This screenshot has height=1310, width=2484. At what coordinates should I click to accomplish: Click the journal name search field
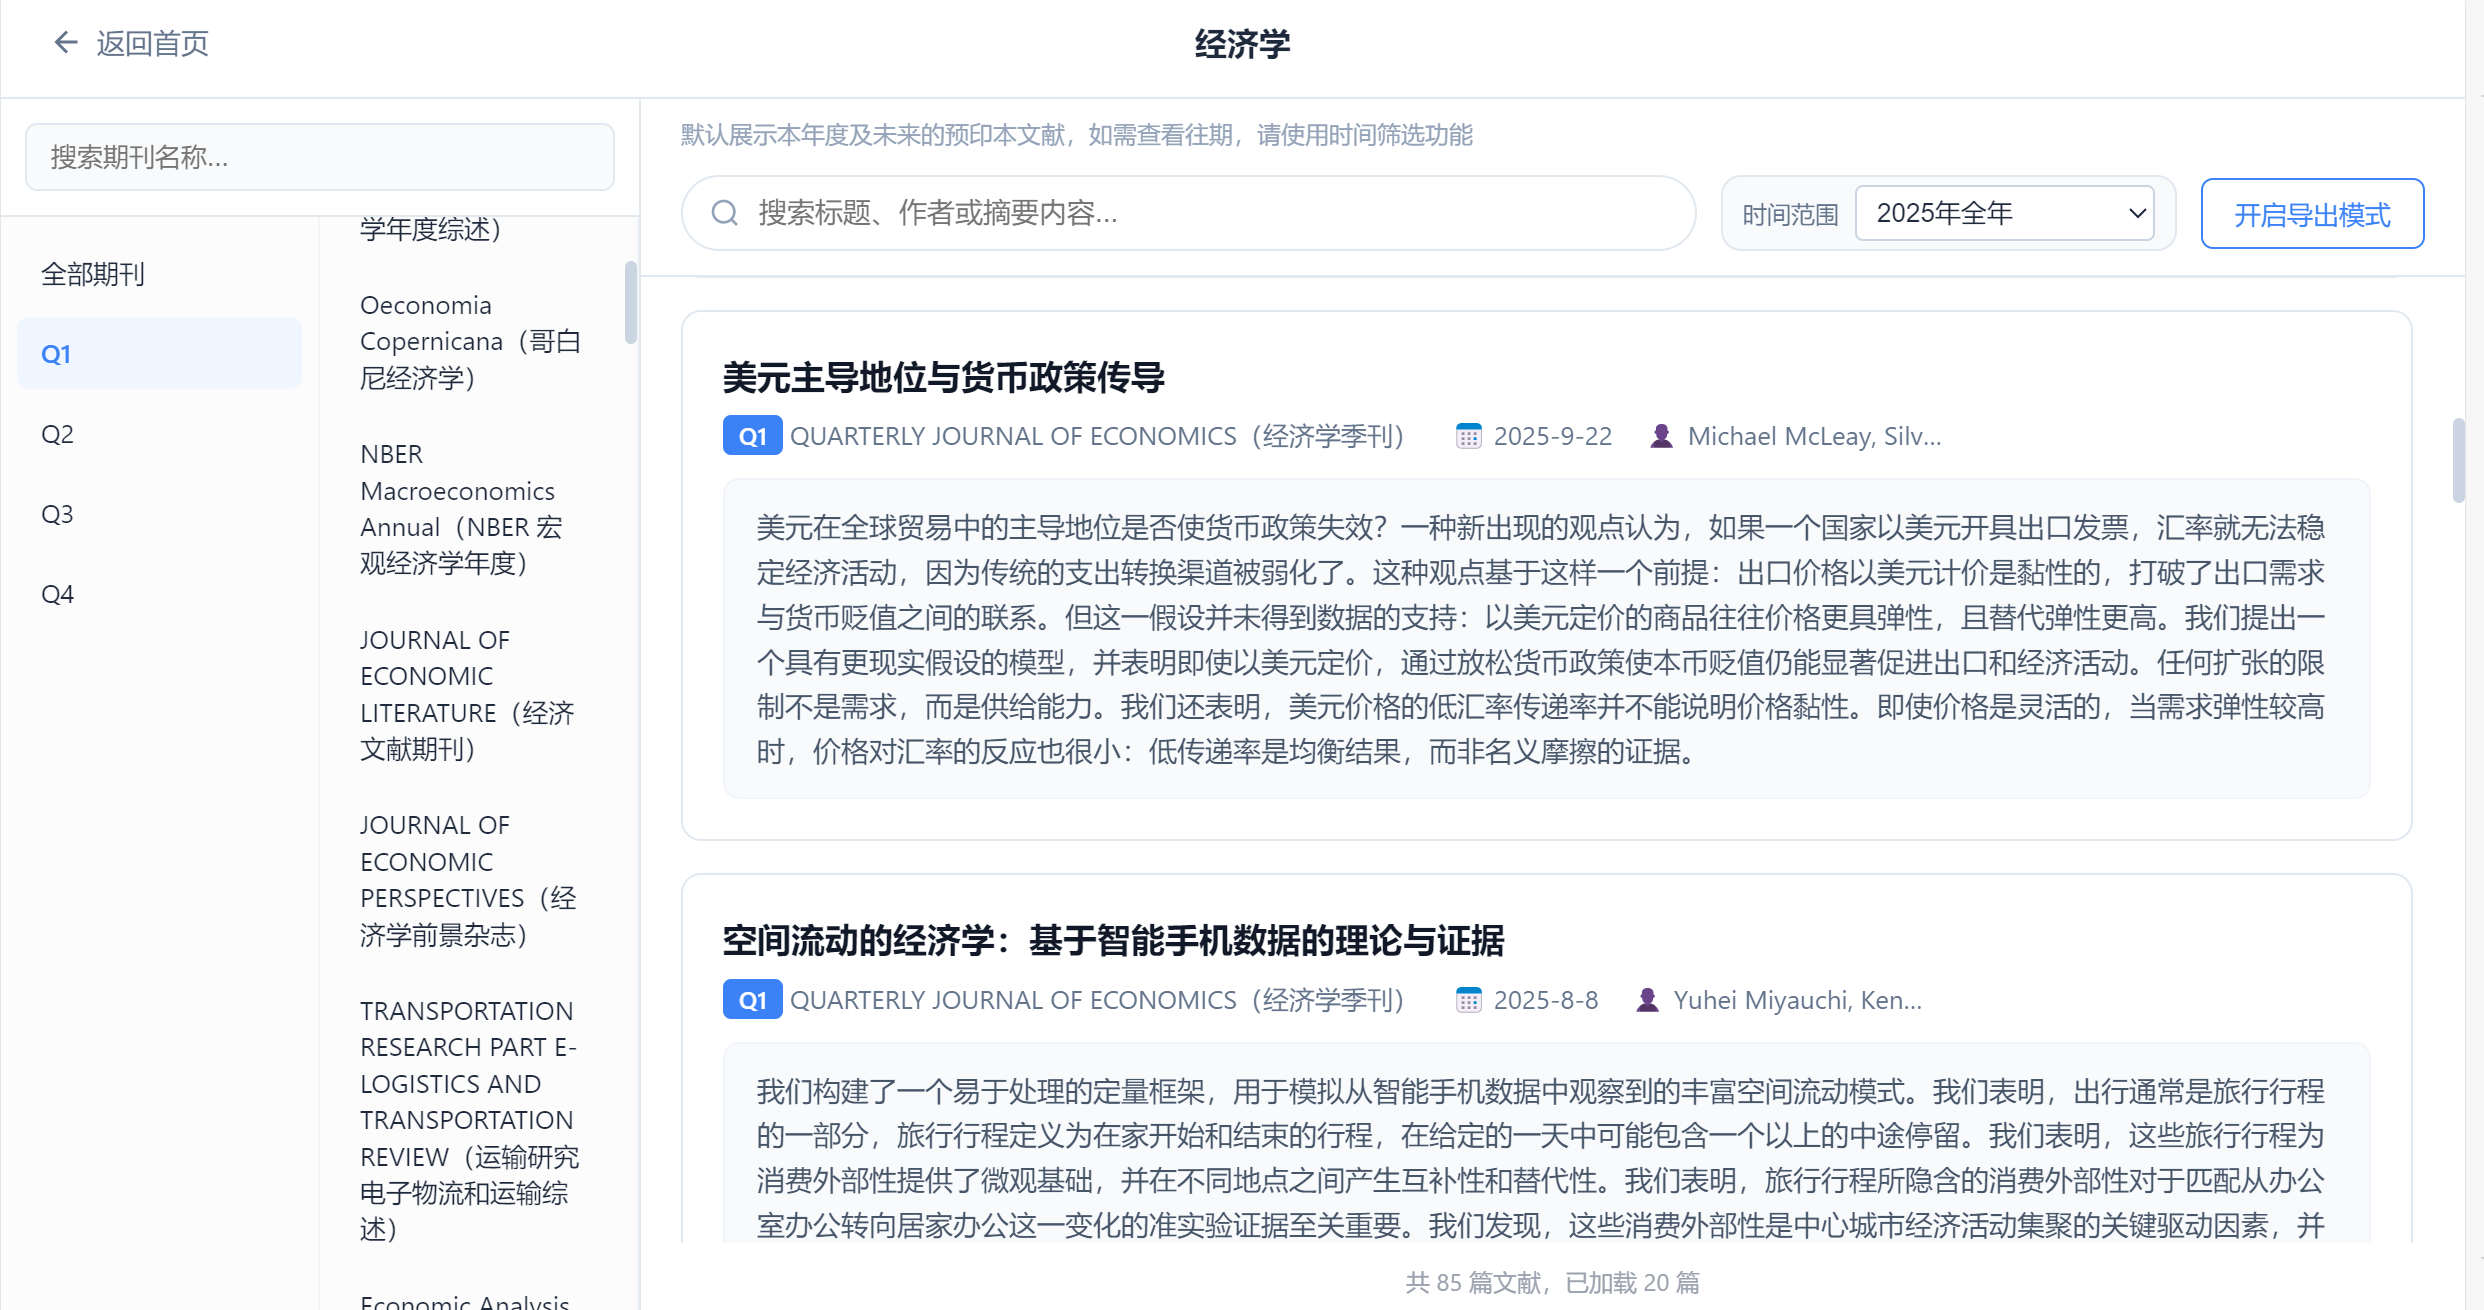[x=319, y=157]
